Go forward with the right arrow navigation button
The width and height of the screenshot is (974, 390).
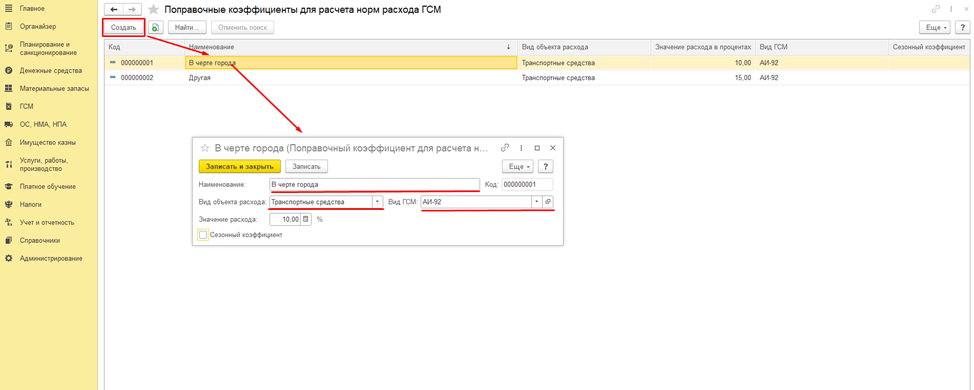coord(132,9)
